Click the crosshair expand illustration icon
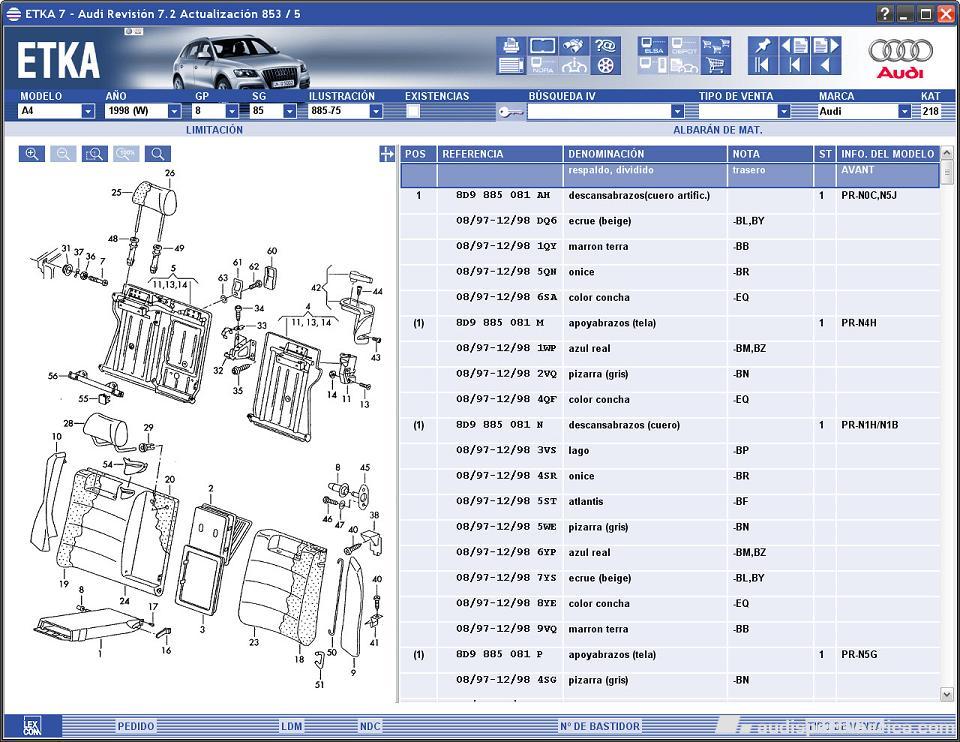The image size is (960, 742). (387, 154)
